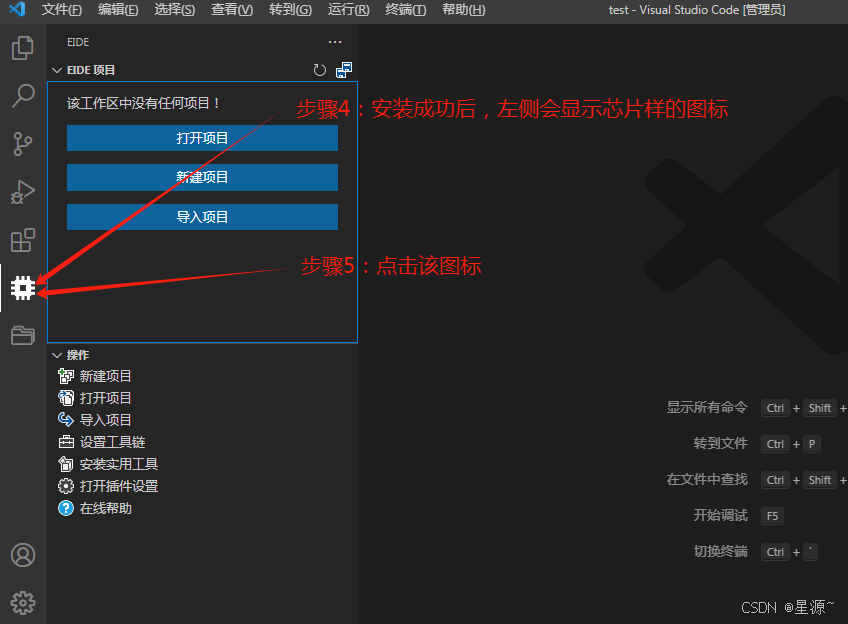Viewport: 848px width, 624px height.
Task: Click gear icon beside 打开插件设置
Action: (x=66, y=486)
